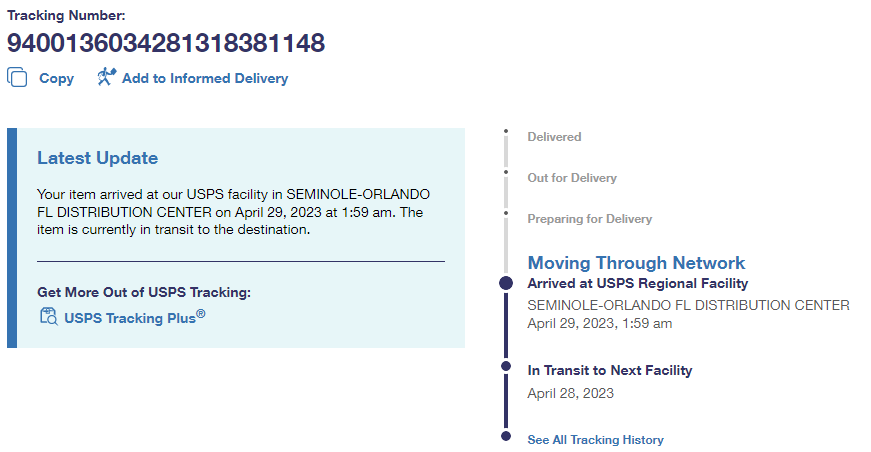Click the Delivered status step
Screen dimensions: 871x452
click(x=554, y=137)
